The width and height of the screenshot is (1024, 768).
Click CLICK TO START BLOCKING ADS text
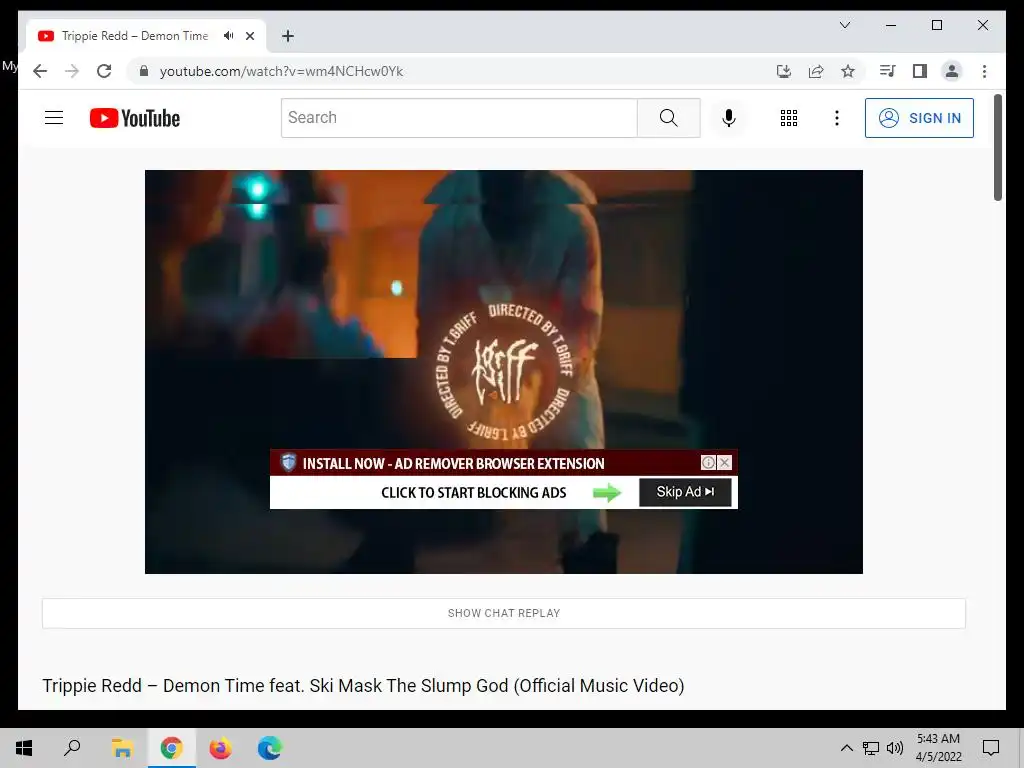coord(473,493)
